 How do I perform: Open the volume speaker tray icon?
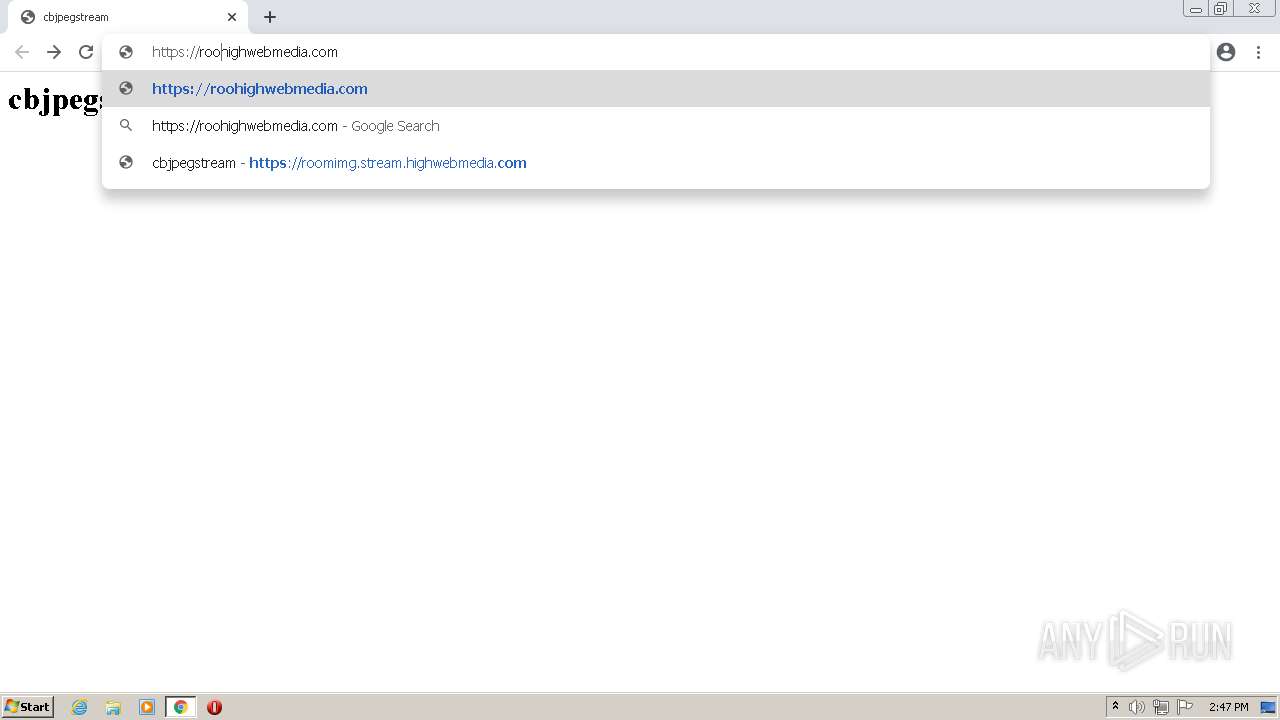(x=1137, y=707)
